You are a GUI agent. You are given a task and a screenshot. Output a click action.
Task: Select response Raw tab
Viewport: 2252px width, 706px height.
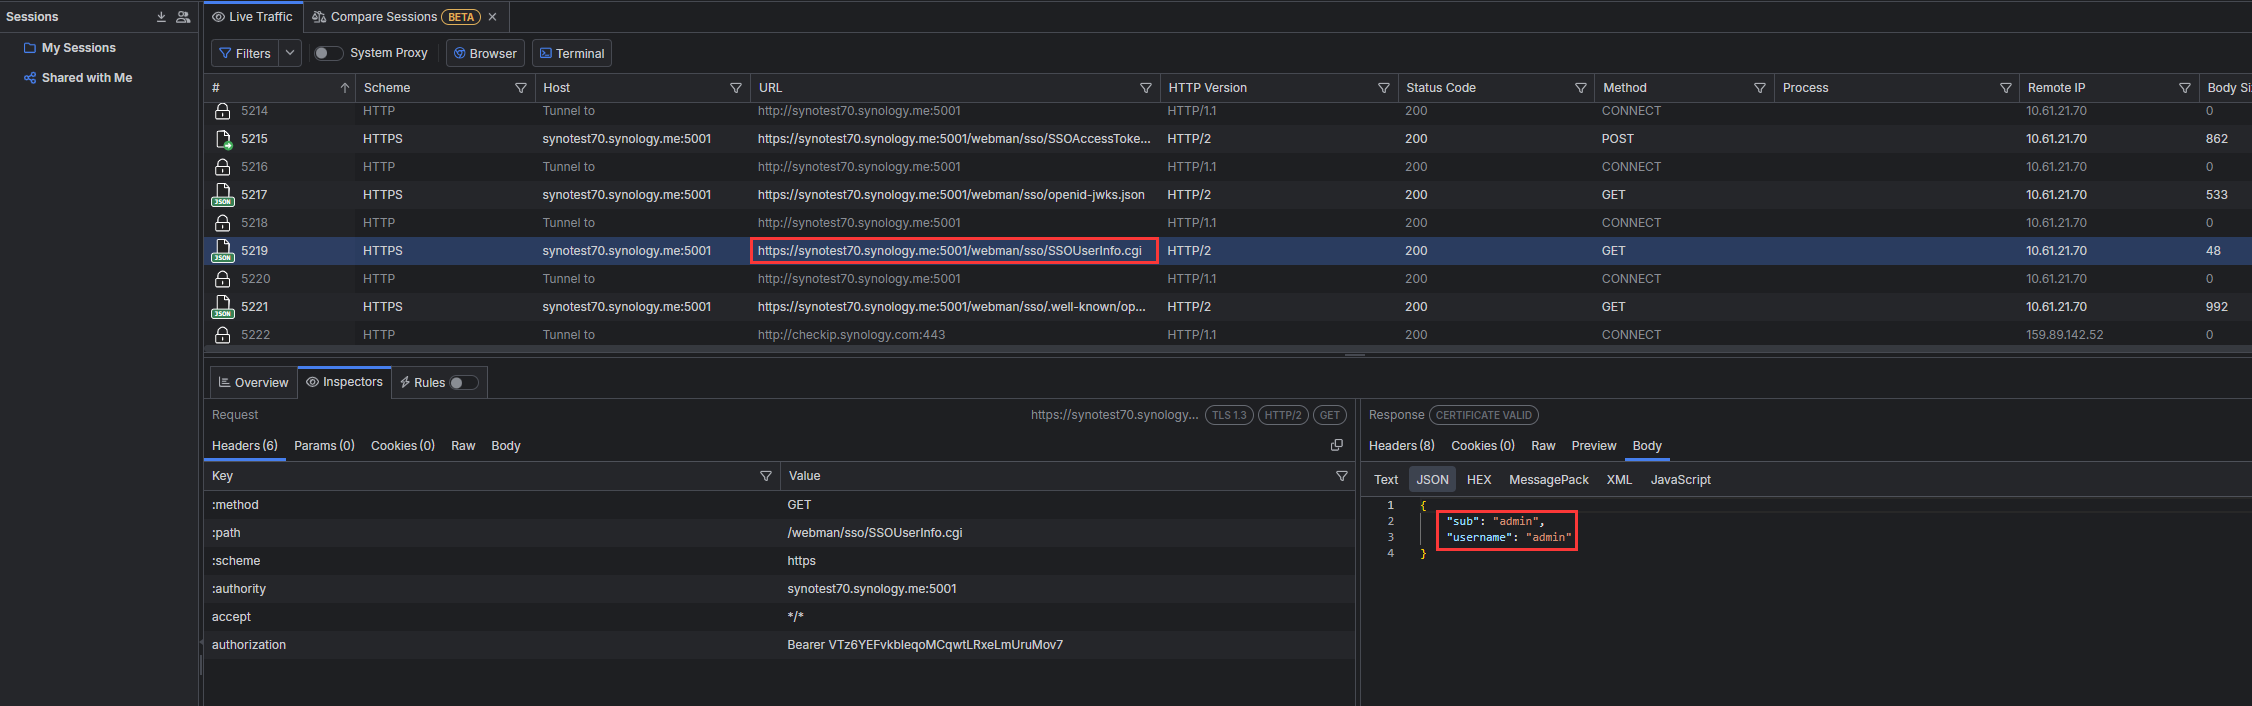click(x=1543, y=446)
